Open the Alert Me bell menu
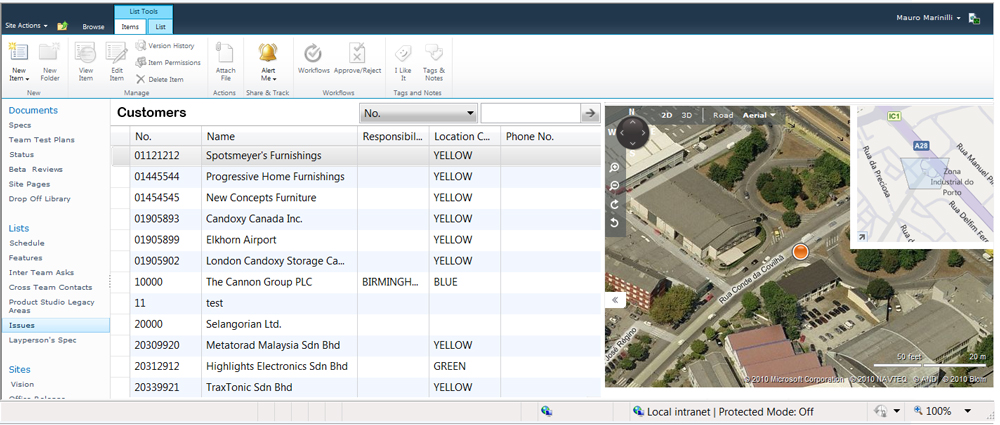Viewport: 1000px width, 425px height. point(268,62)
